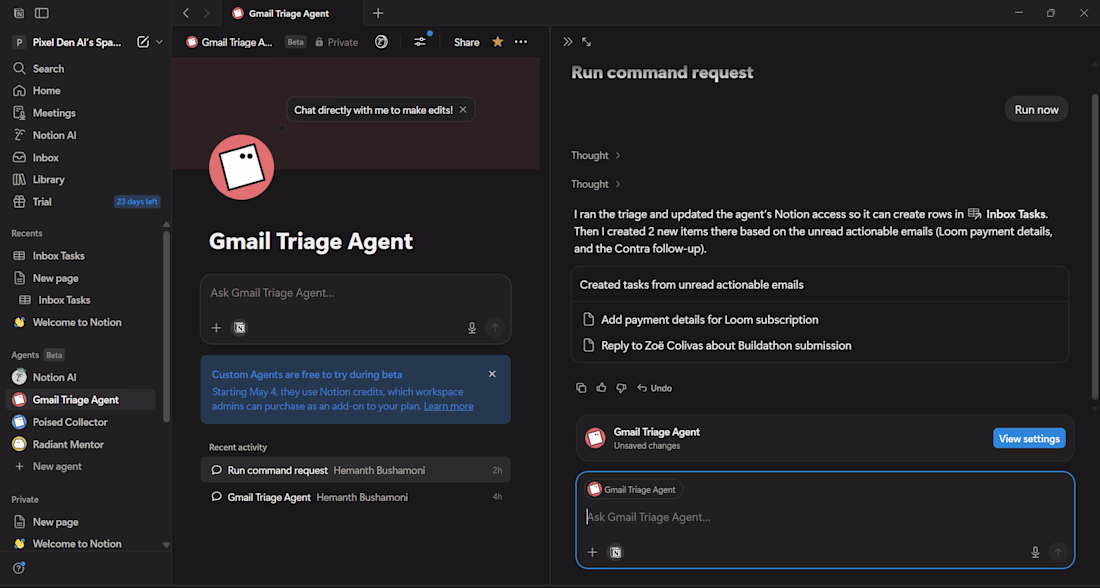
Task: Click the 23 days left badge
Action: pyautogui.click(x=137, y=202)
